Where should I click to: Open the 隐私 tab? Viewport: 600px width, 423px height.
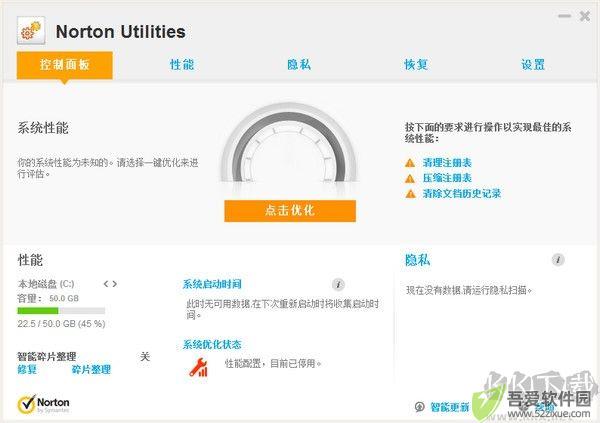coord(299,65)
